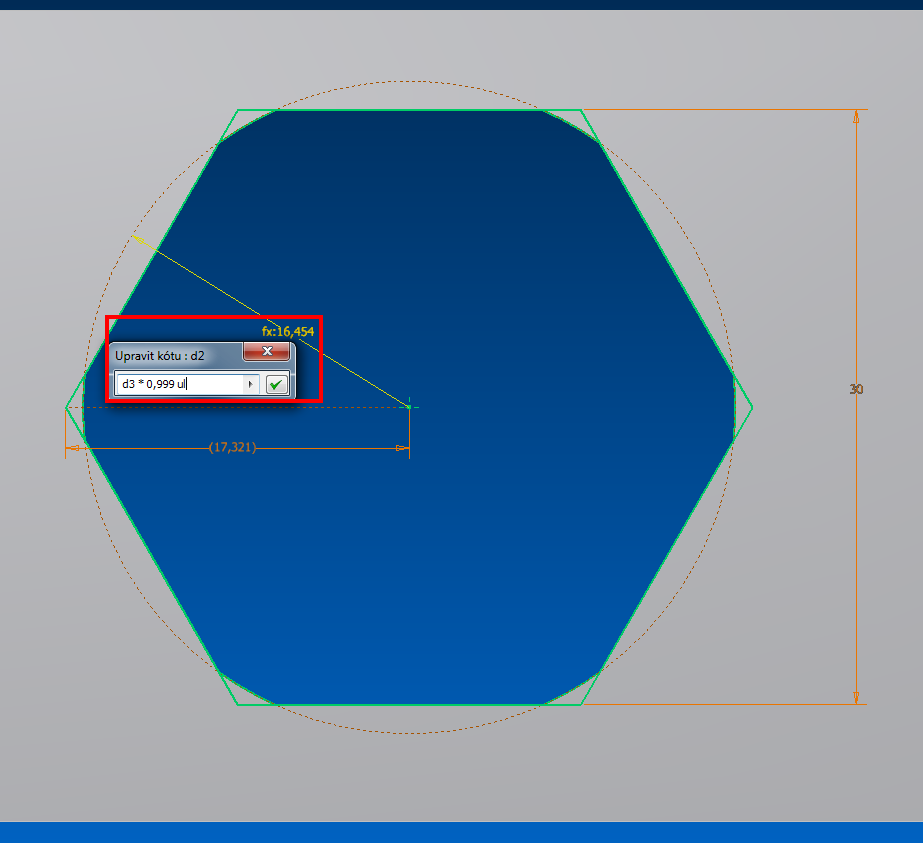
Task: Click the bottom arrowhead of 30 dimension
Action: (x=856, y=696)
